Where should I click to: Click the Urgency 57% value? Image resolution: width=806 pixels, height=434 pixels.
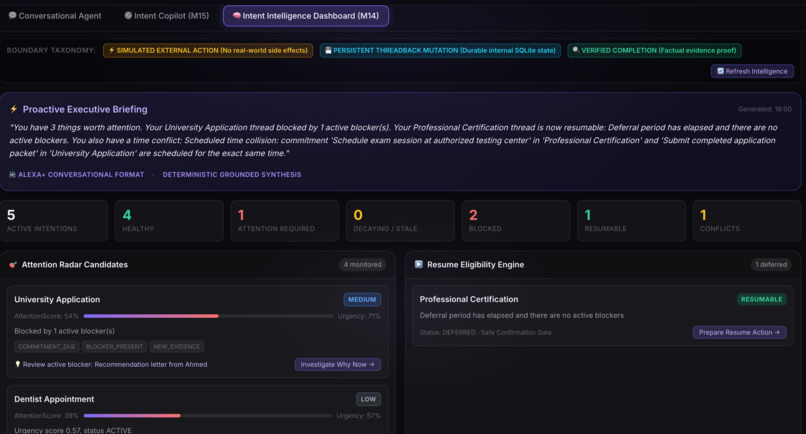[x=358, y=415]
